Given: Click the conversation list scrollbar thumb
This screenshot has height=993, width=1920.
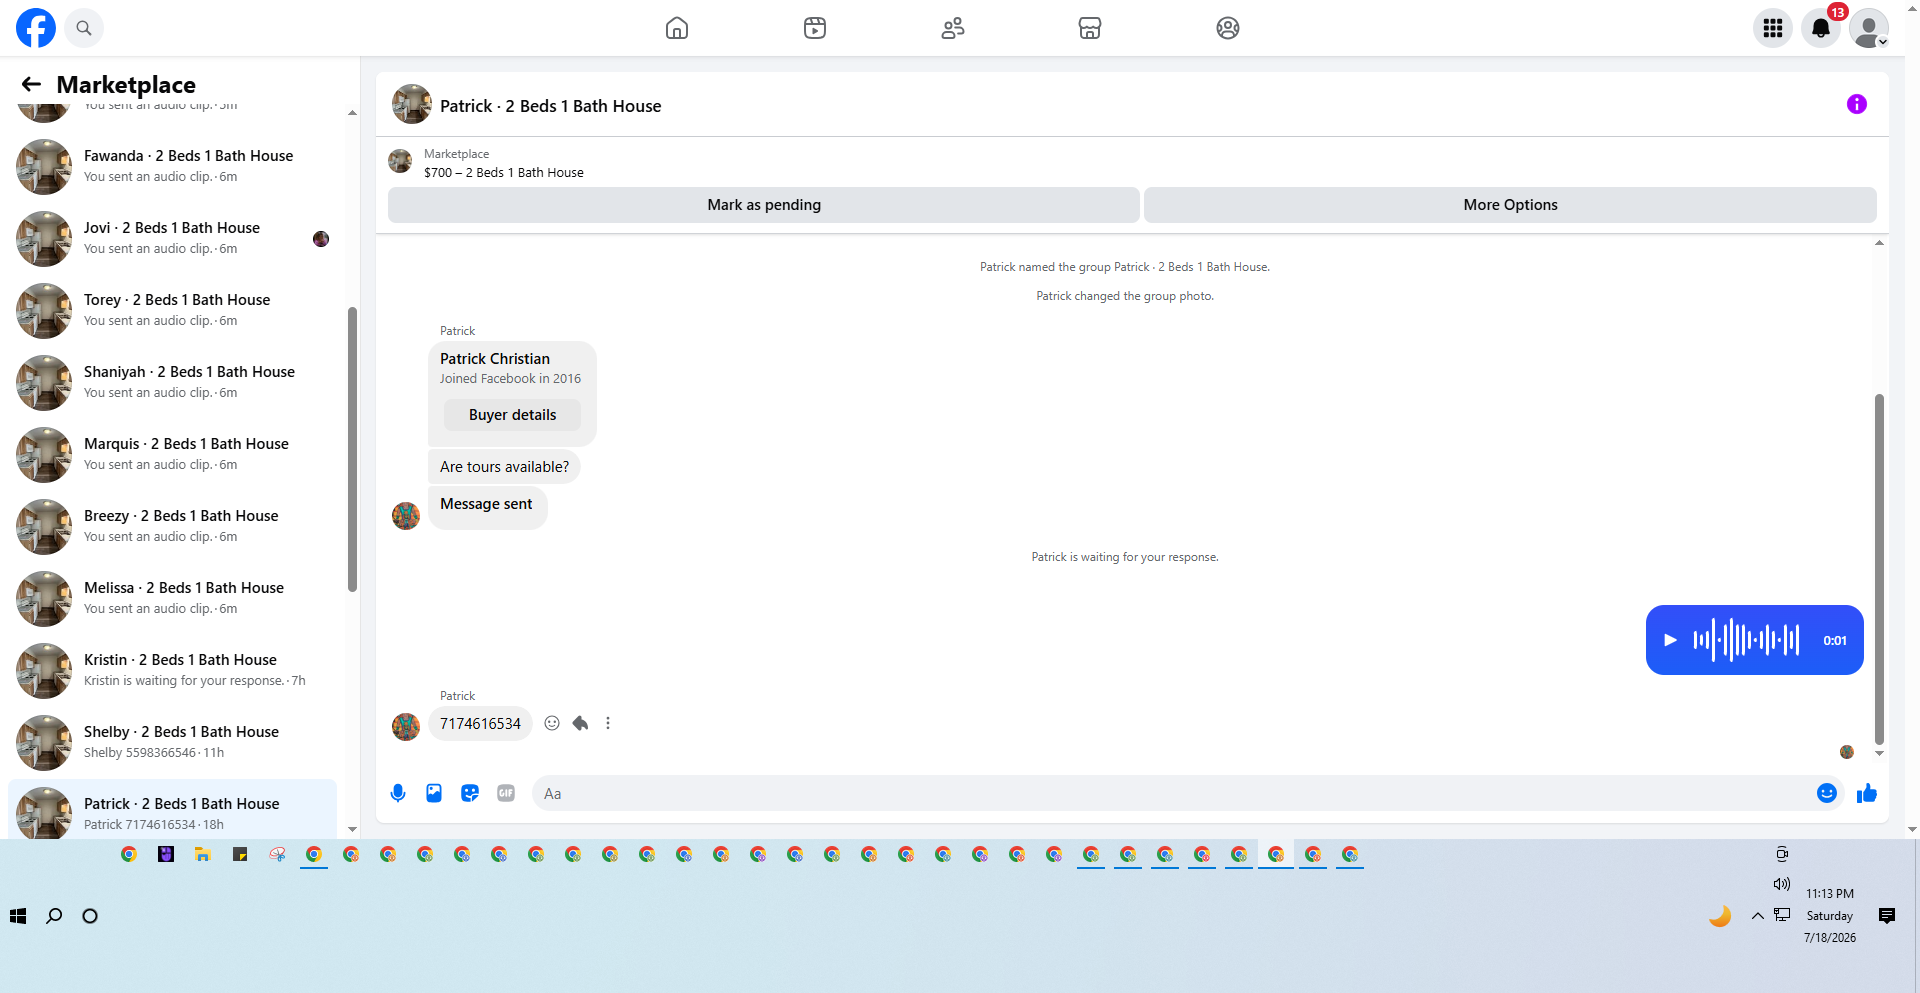Looking at the screenshot, I should coord(352,450).
